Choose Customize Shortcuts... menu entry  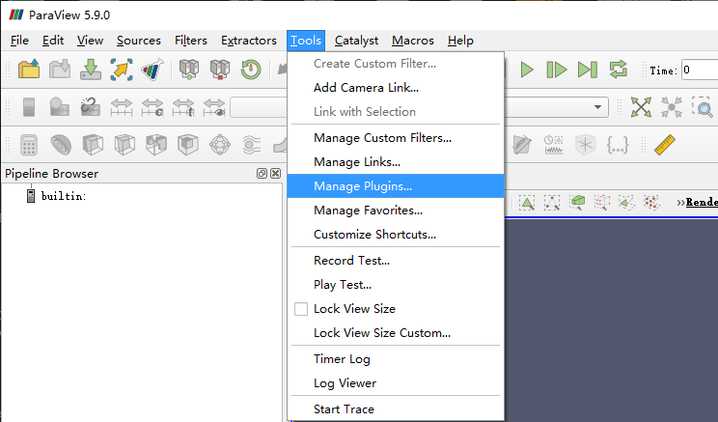click(396, 234)
